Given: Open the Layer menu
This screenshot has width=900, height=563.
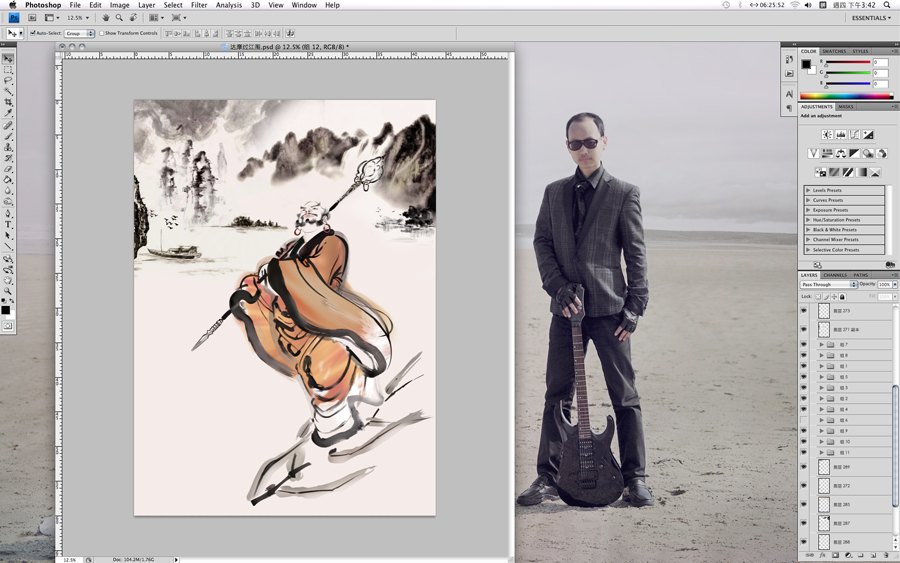Looking at the screenshot, I should (x=146, y=5).
